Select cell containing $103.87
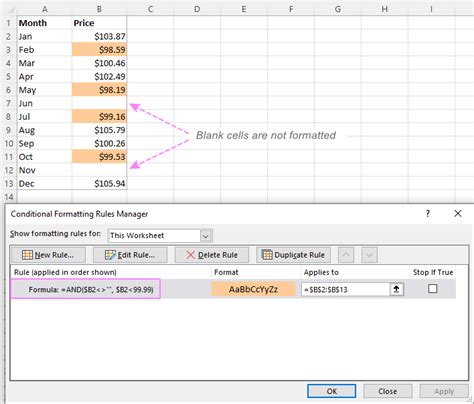The width and height of the screenshot is (474, 404). (x=99, y=36)
